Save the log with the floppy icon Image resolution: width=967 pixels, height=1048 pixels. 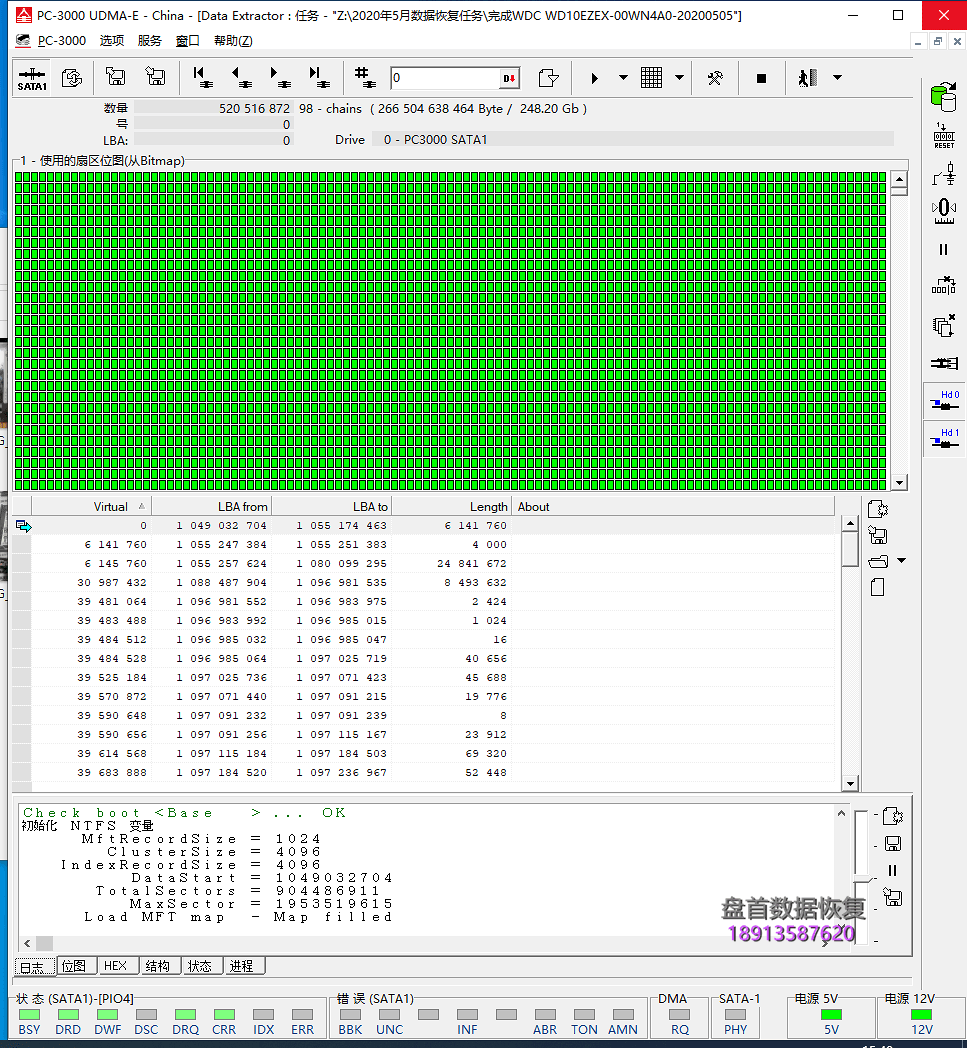tap(893, 843)
